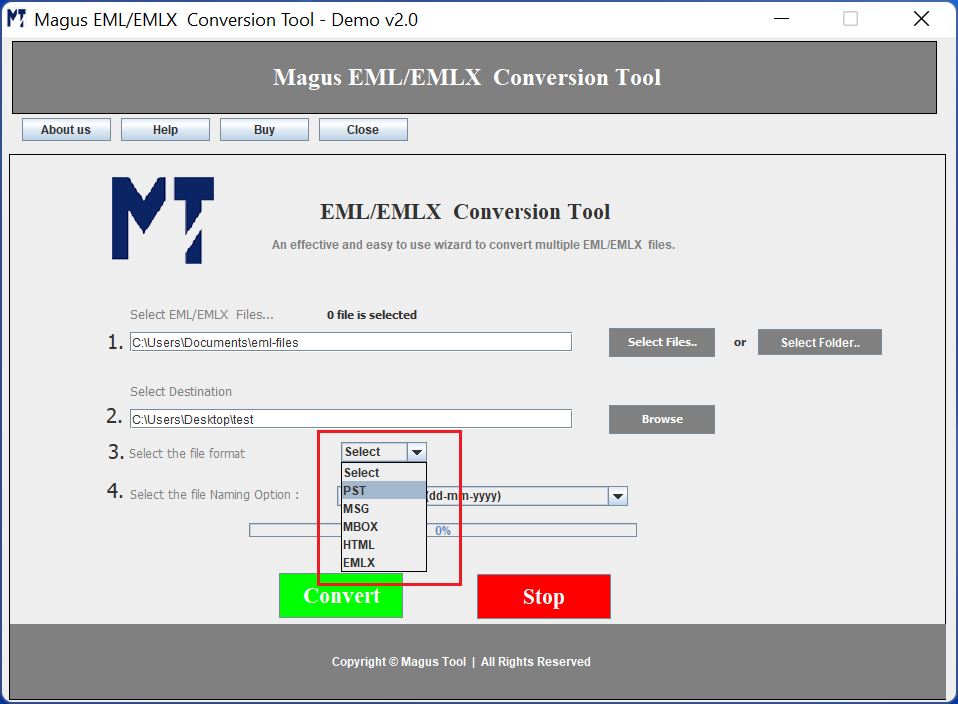Click the large MT logo image

(x=162, y=220)
